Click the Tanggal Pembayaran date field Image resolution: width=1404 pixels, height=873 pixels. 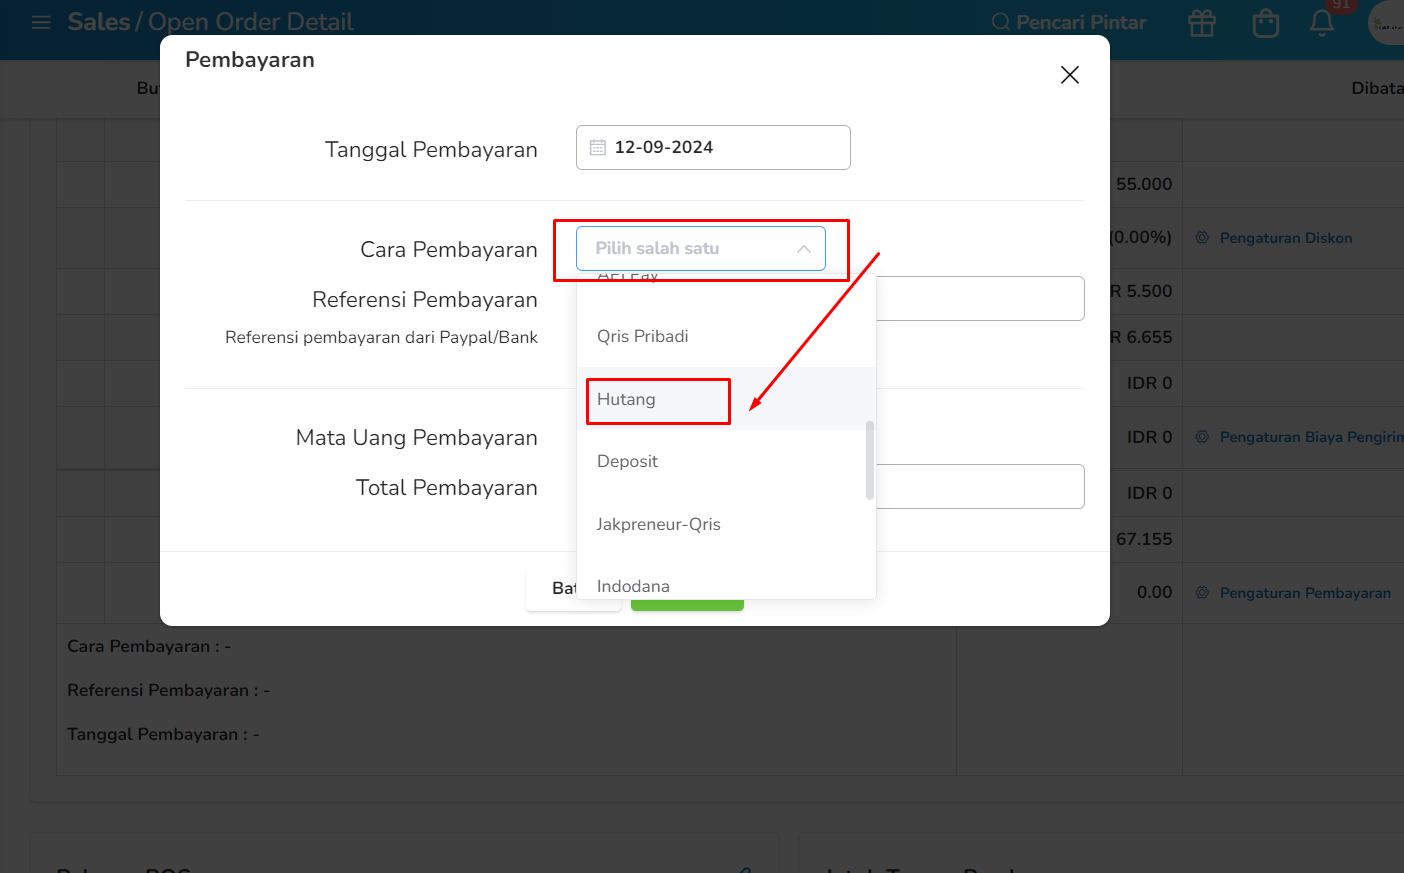713,147
